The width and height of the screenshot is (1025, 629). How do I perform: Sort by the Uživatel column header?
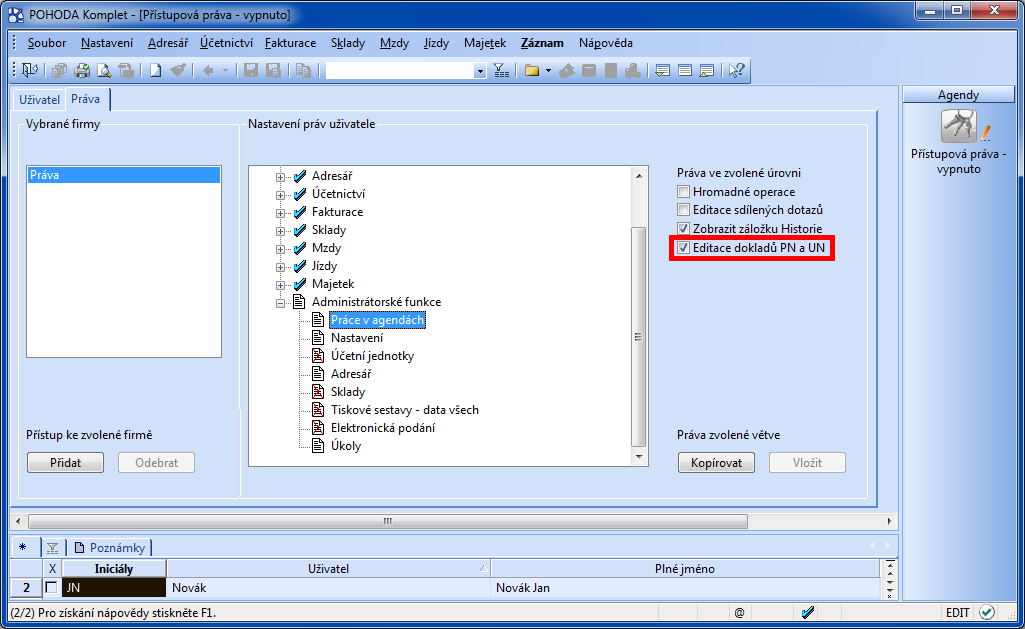pyautogui.click(x=329, y=569)
